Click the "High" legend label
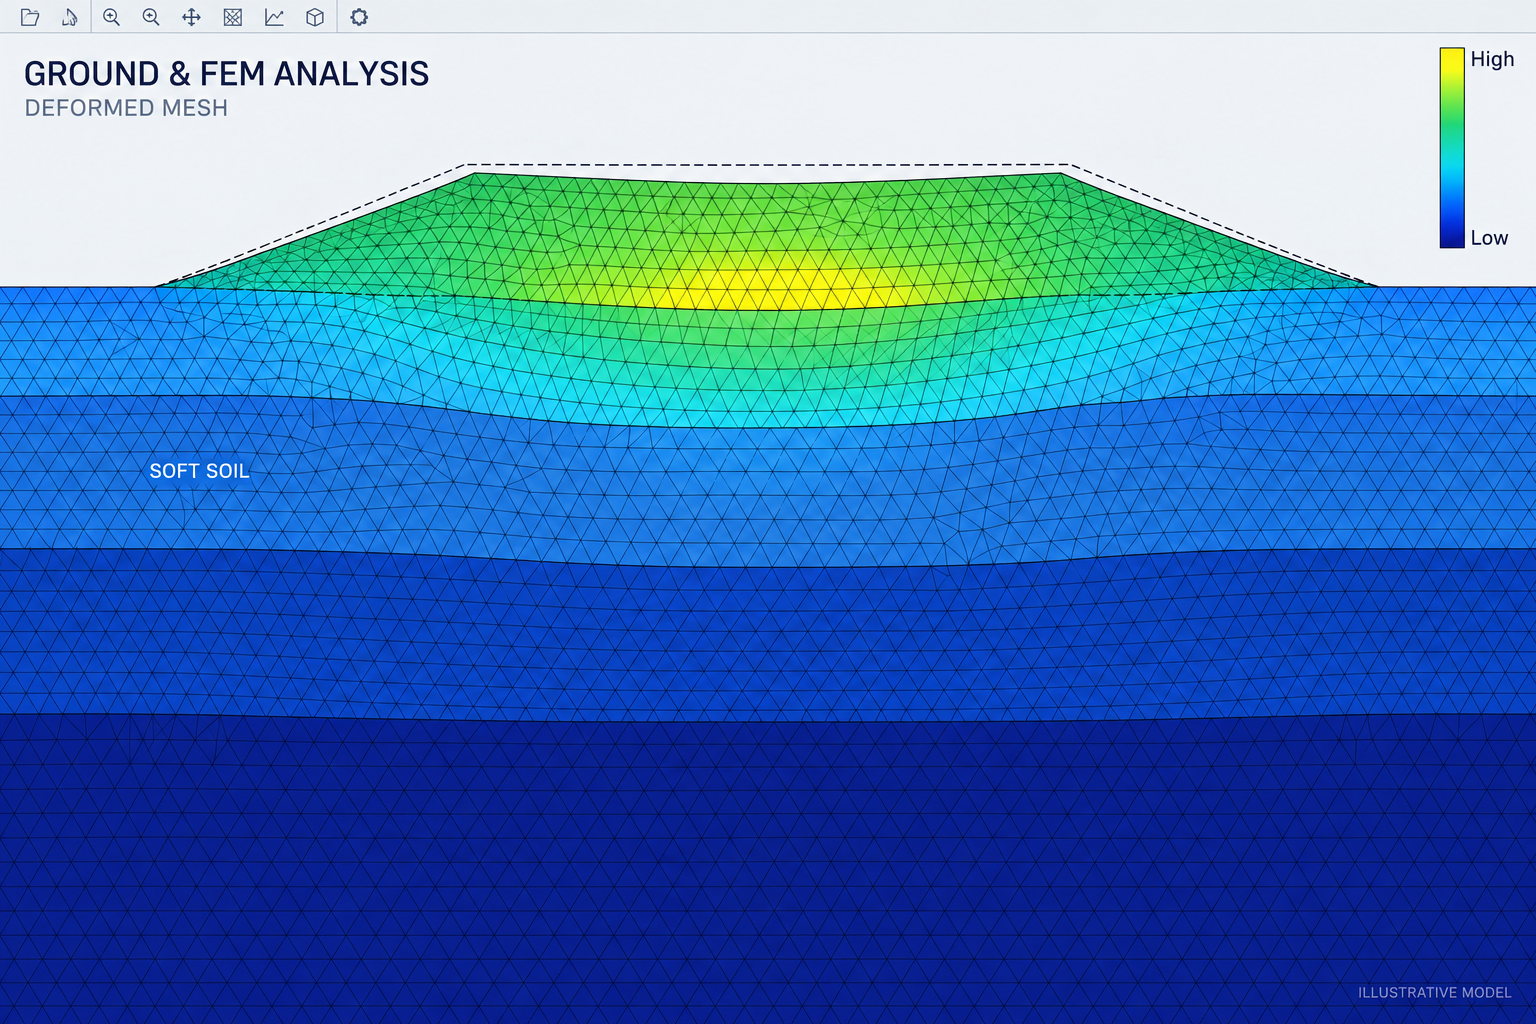The width and height of the screenshot is (1536, 1024). (x=1492, y=59)
